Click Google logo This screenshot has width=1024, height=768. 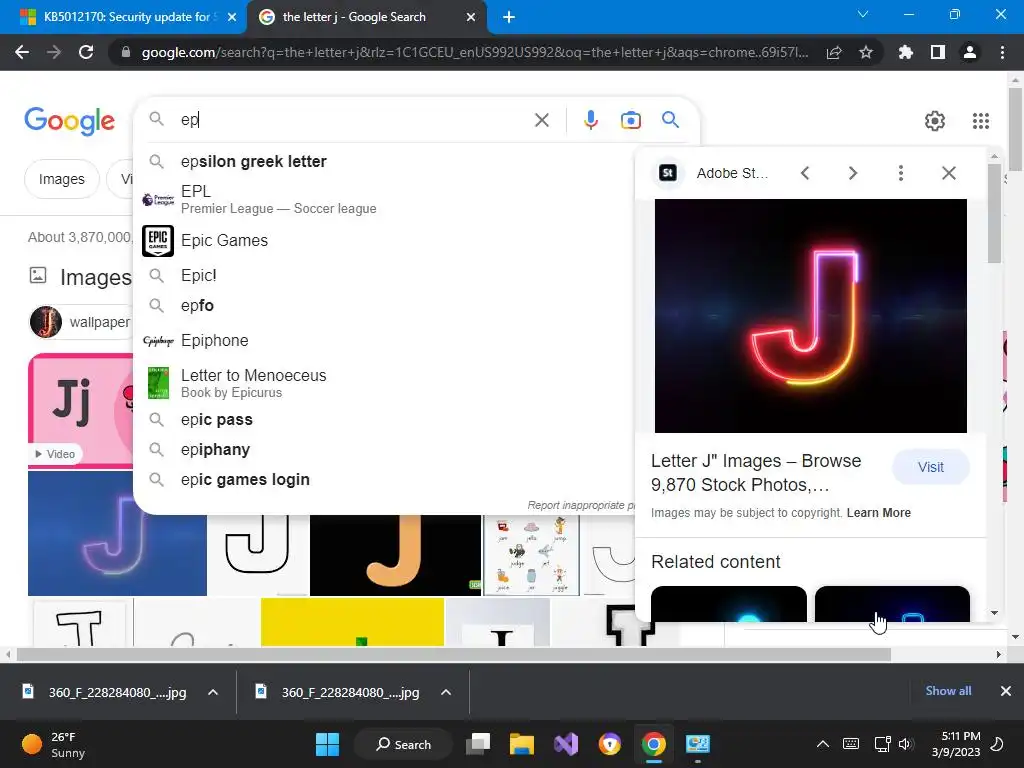coord(69,121)
